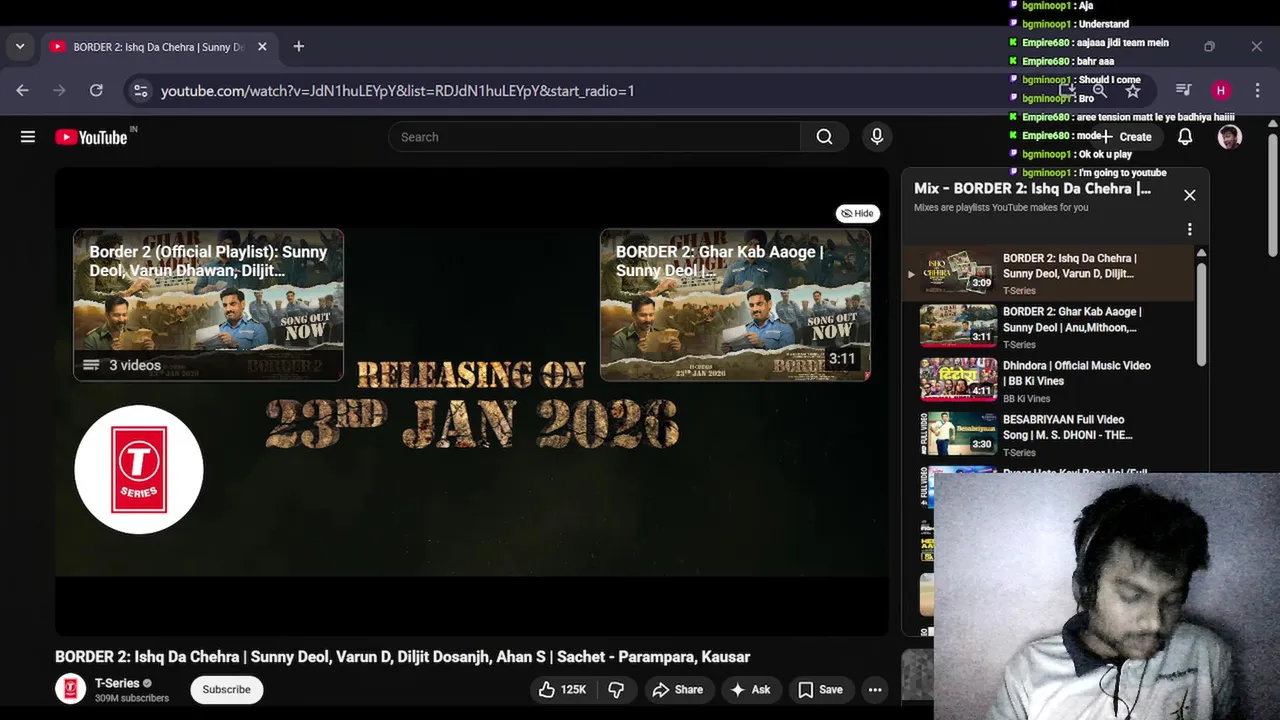Dislike the video
Image resolution: width=1280 pixels, height=720 pixels.
coord(617,690)
